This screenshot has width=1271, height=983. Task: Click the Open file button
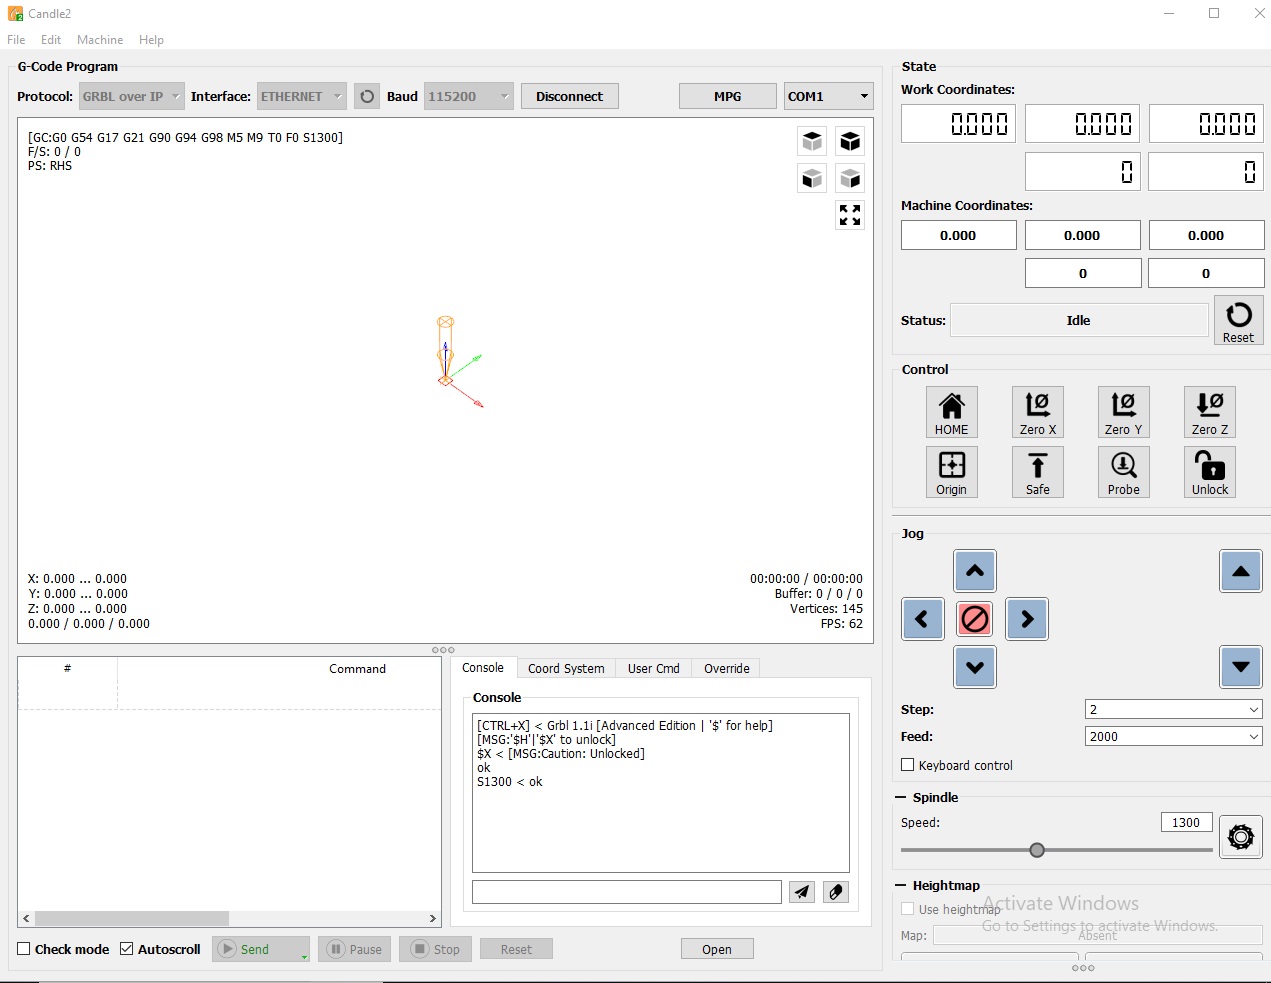click(716, 949)
